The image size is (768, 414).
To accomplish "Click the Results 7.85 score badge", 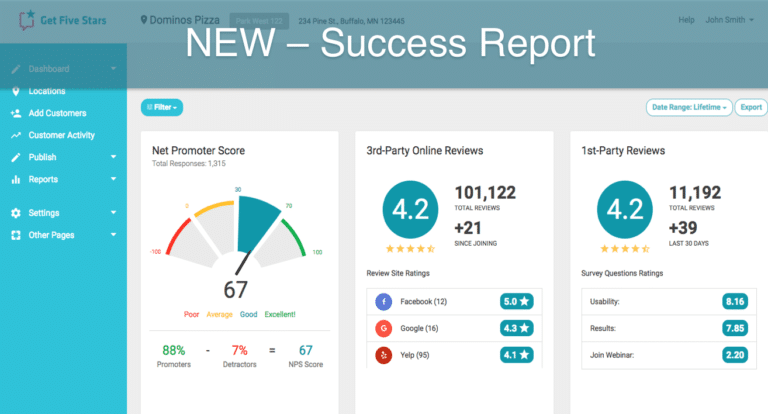I will [x=735, y=328].
